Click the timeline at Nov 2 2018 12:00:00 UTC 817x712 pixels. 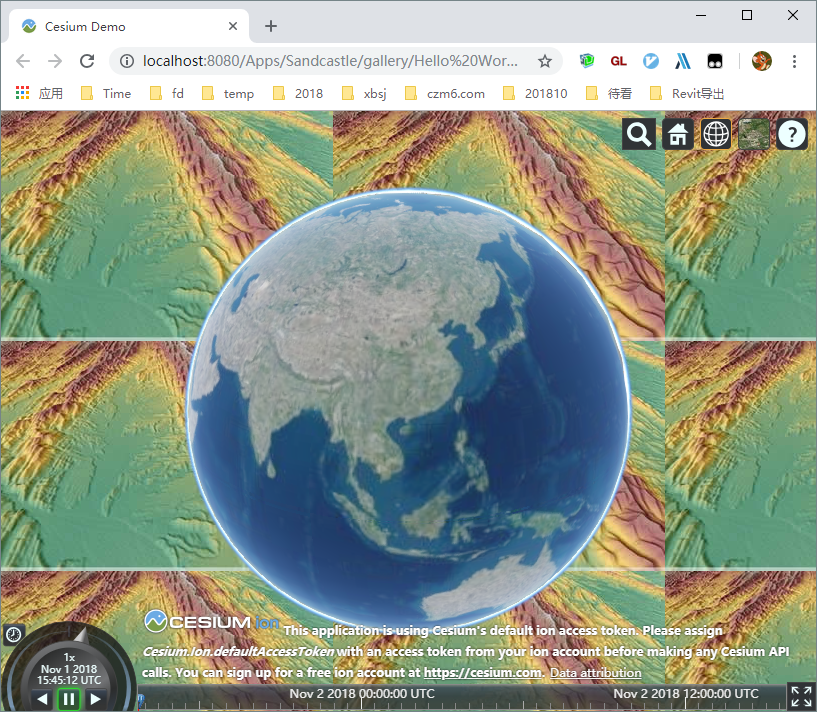point(686,694)
